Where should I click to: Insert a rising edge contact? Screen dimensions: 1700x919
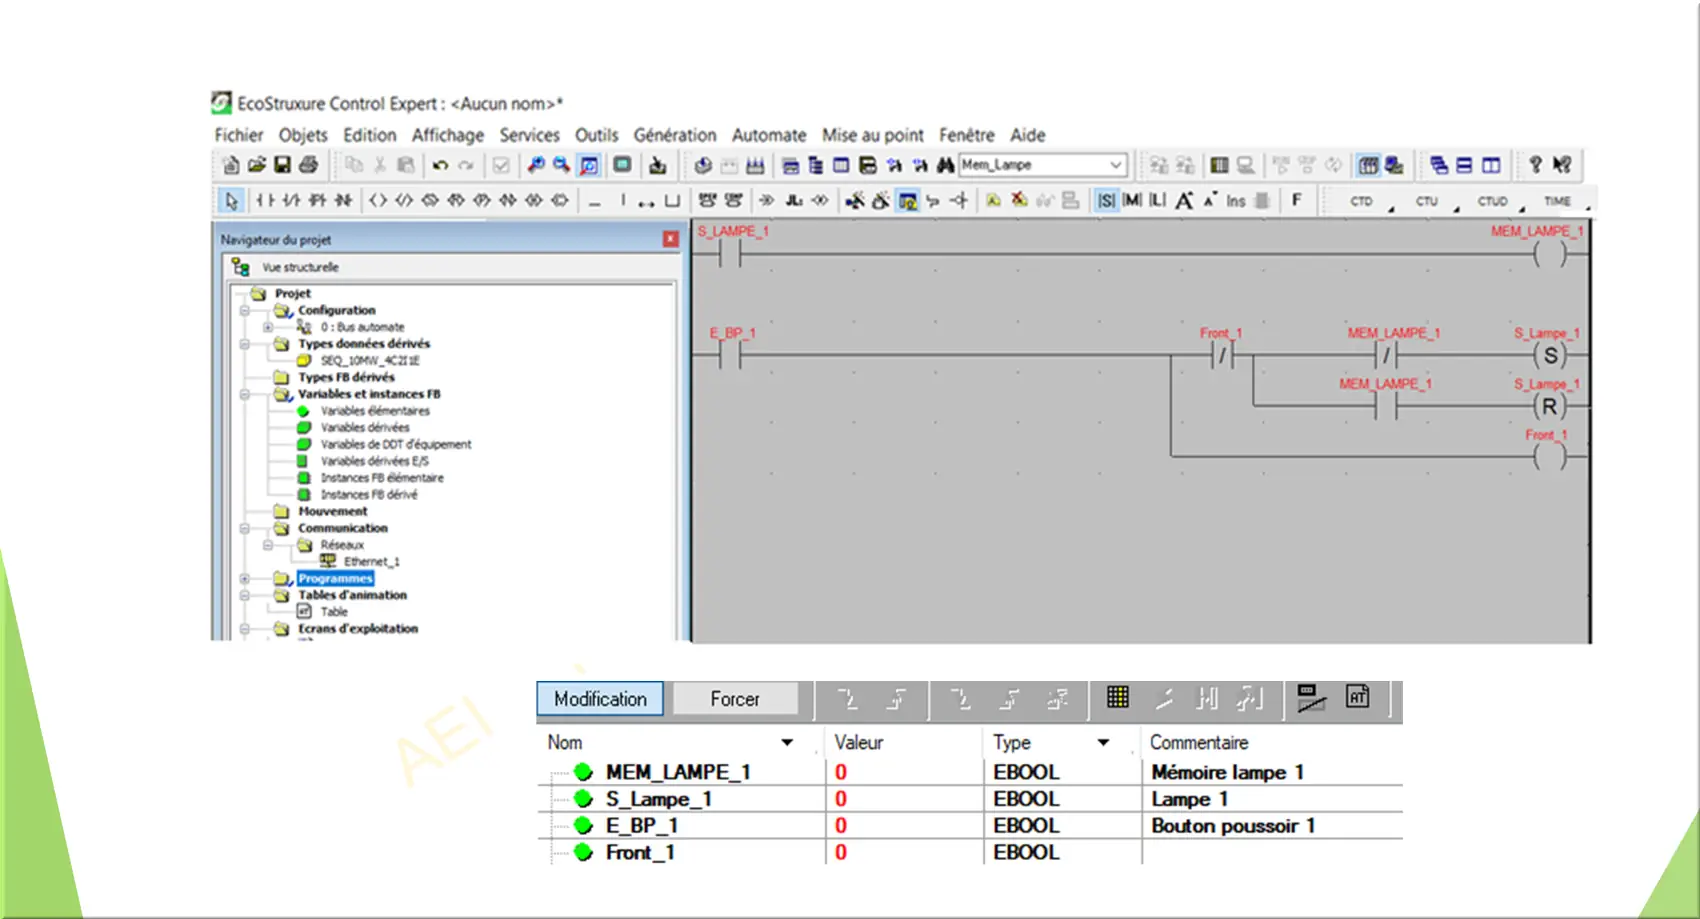pos(317,201)
